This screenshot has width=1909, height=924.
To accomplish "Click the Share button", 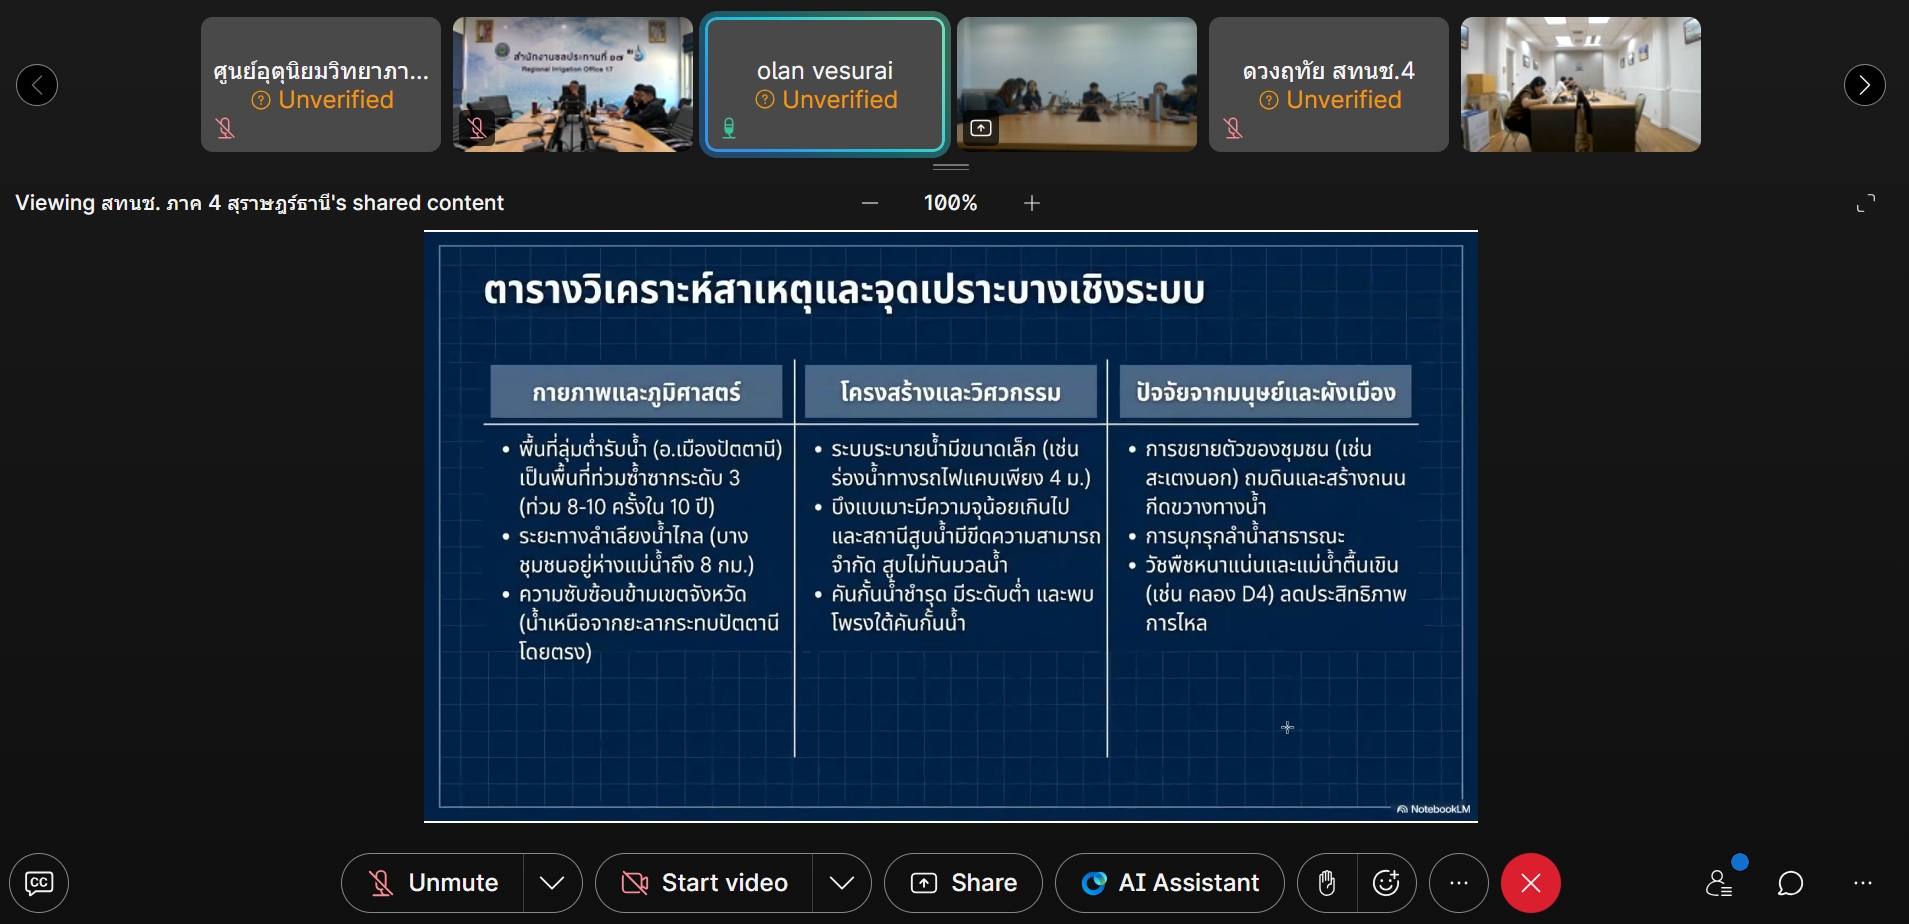I will coord(963,883).
